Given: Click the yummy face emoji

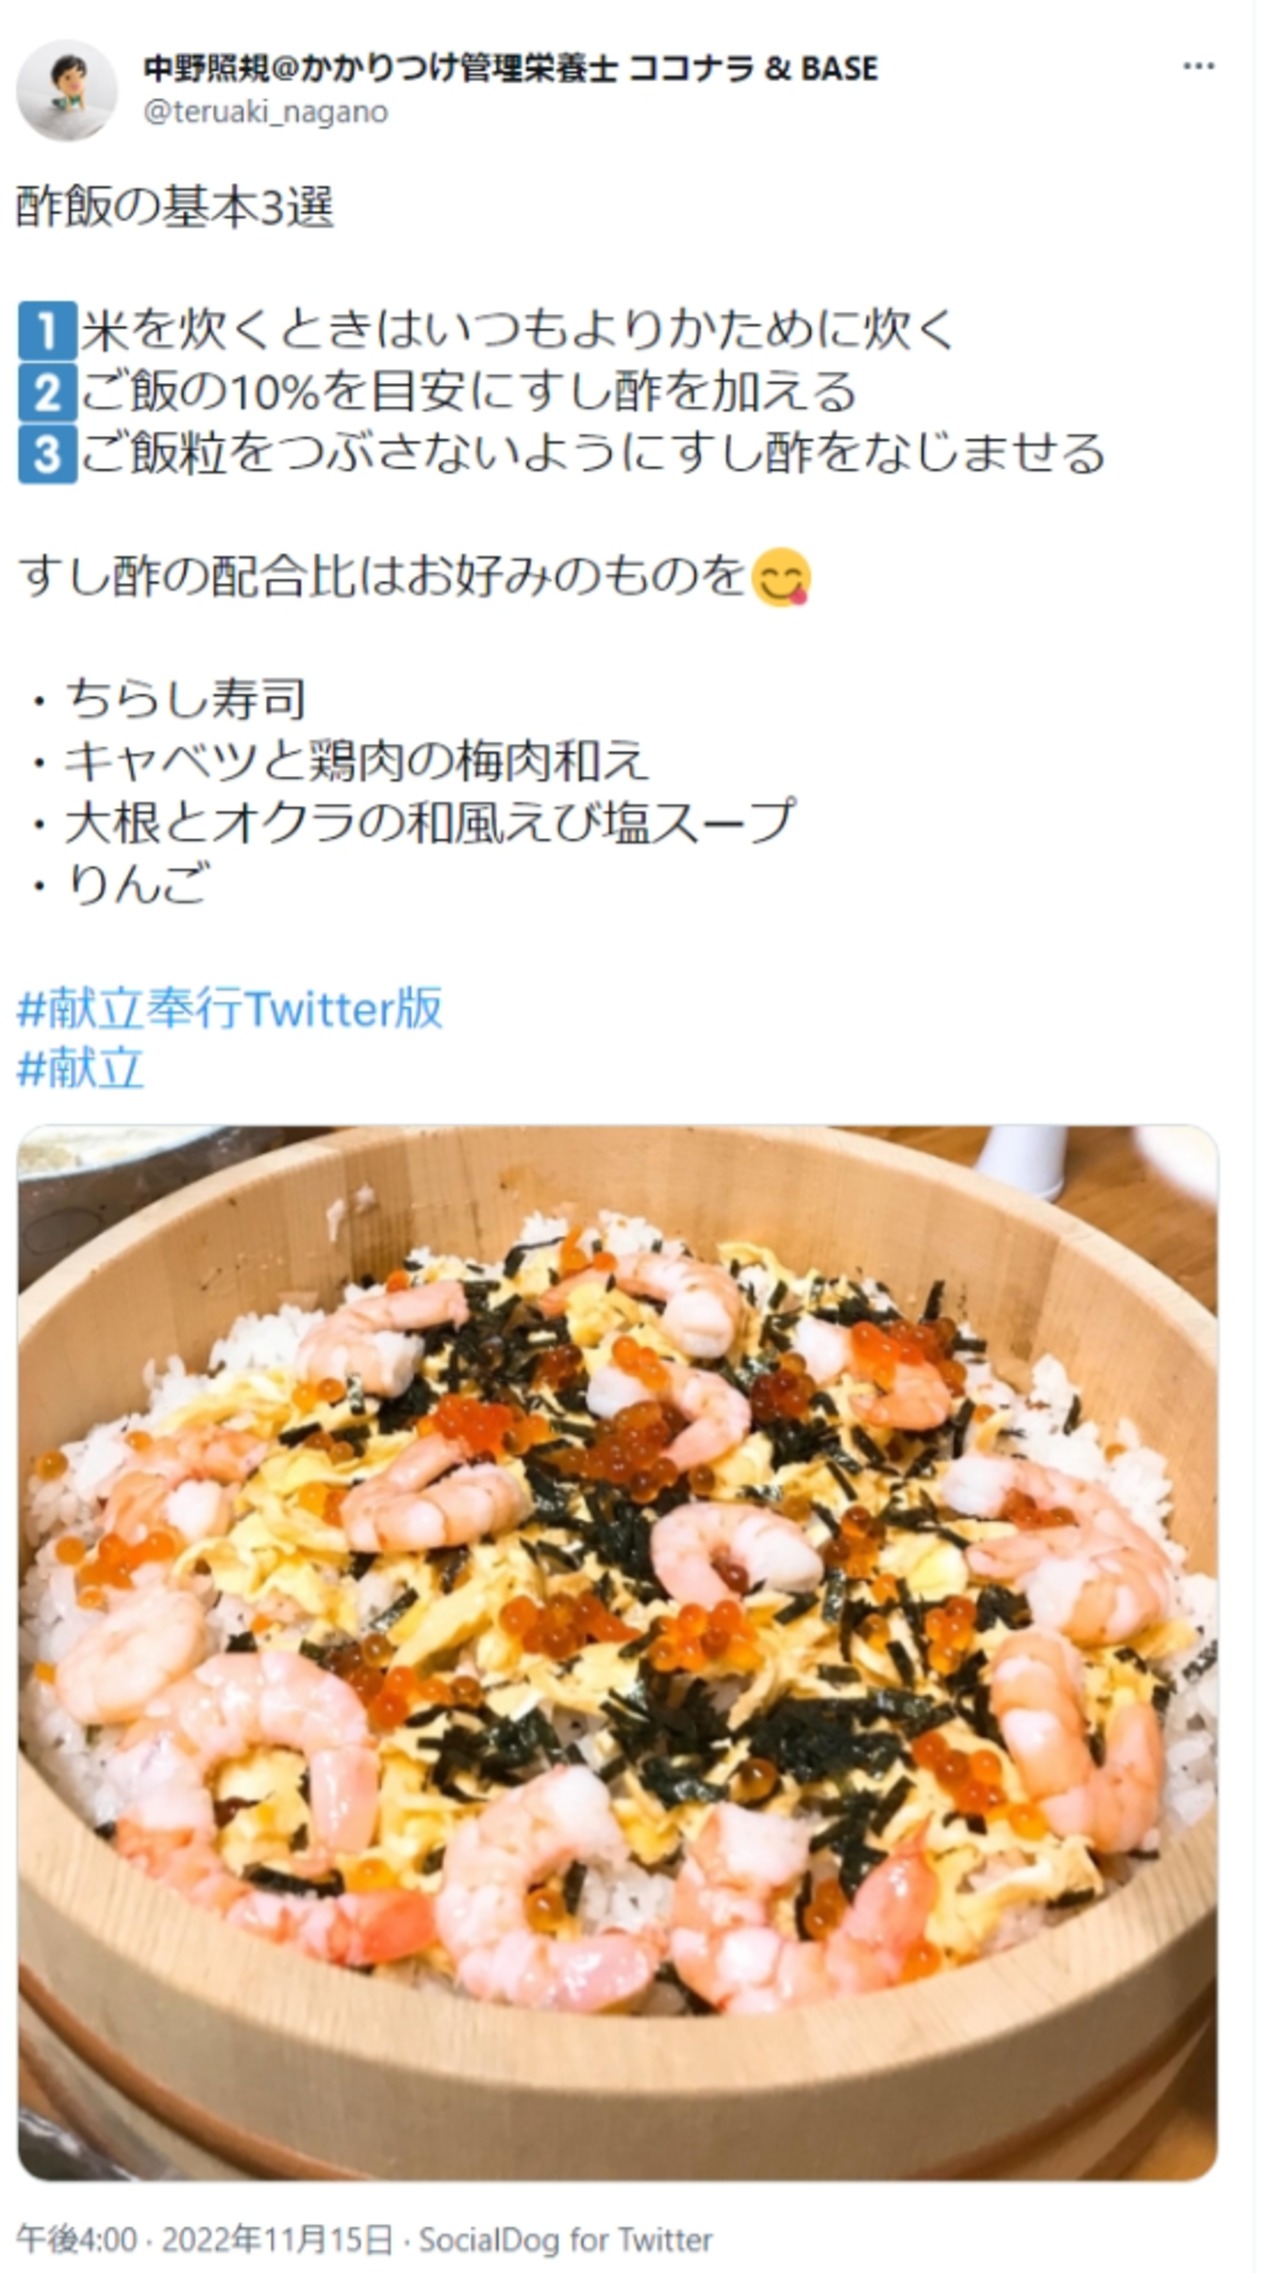Looking at the screenshot, I should pyautogui.click(x=780, y=577).
